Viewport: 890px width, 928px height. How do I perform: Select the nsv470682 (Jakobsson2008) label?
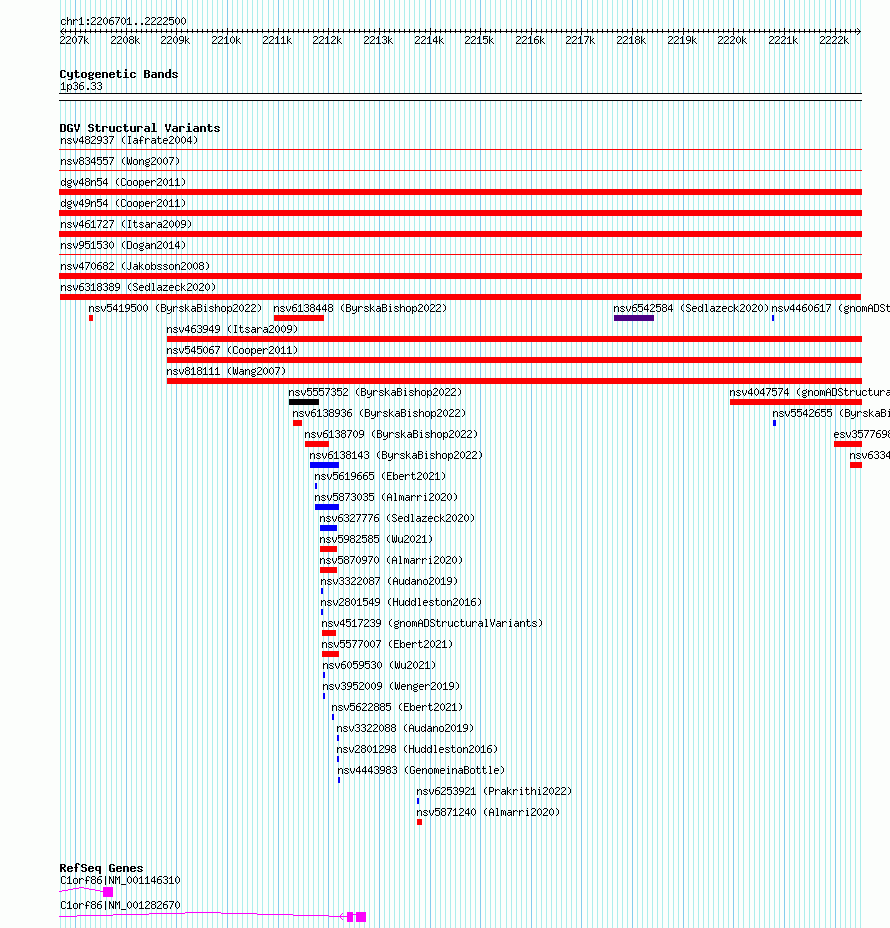coord(135,266)
